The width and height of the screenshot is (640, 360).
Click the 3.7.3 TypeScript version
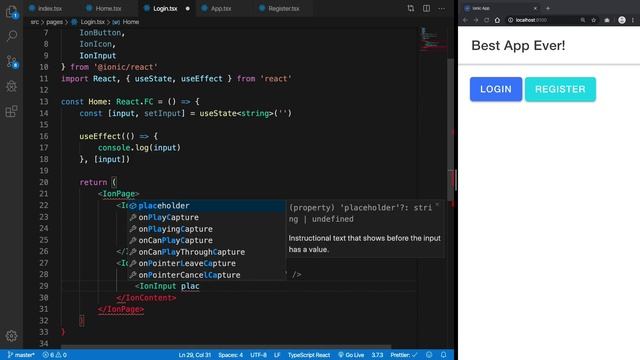377,355
